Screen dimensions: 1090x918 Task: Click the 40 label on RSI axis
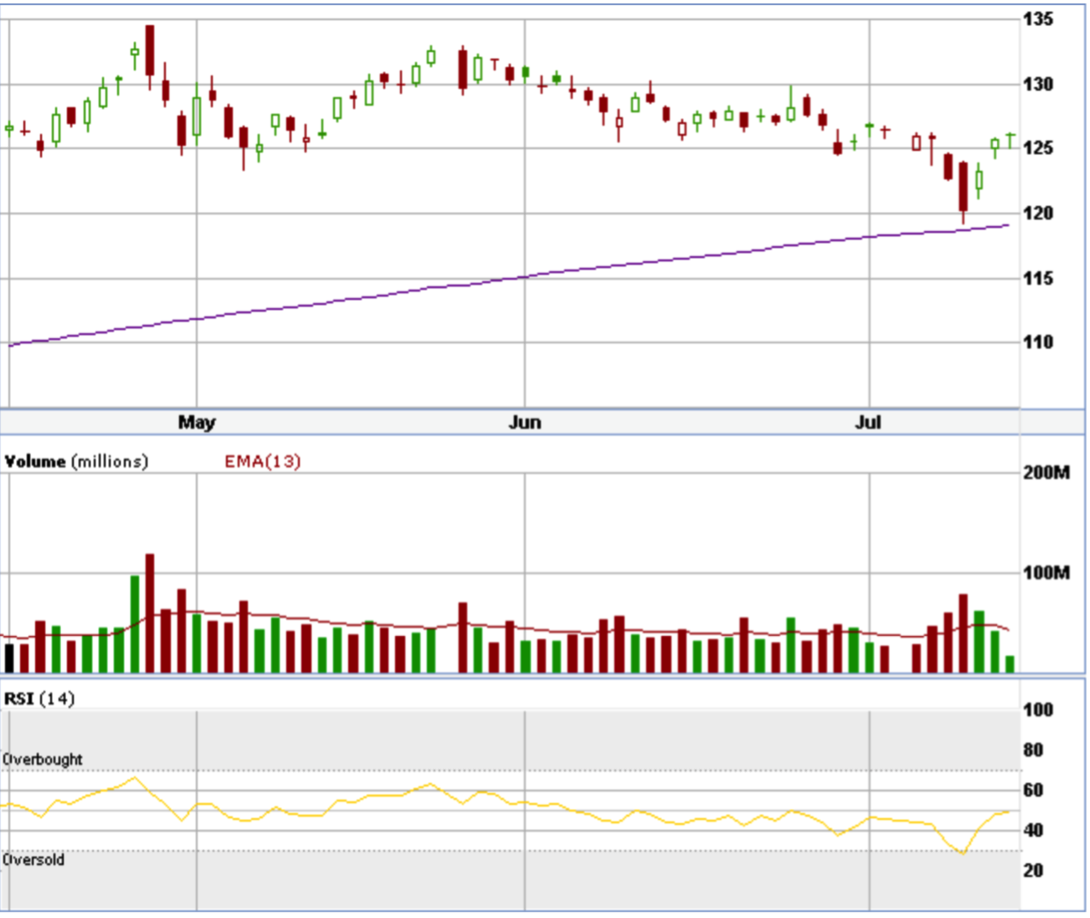pyautogui.click(x=1033, y=830)
